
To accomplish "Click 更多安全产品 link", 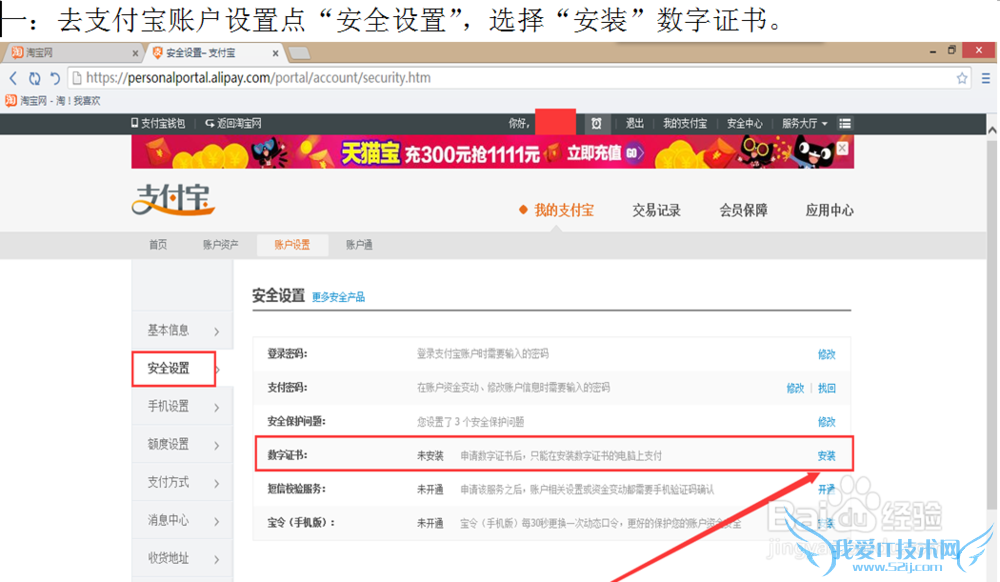I will pos(339,297).
